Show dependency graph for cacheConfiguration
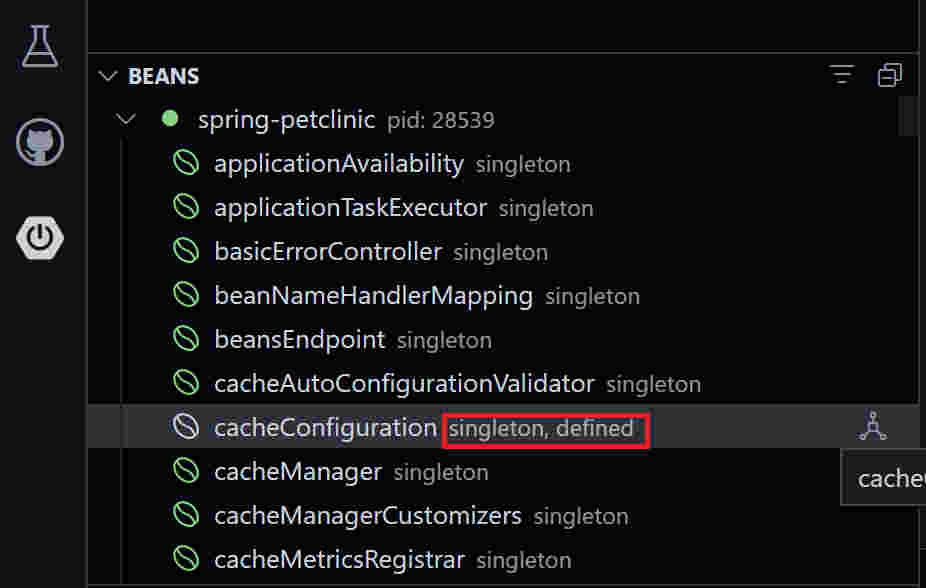The image size is (926, 588). 873,427
